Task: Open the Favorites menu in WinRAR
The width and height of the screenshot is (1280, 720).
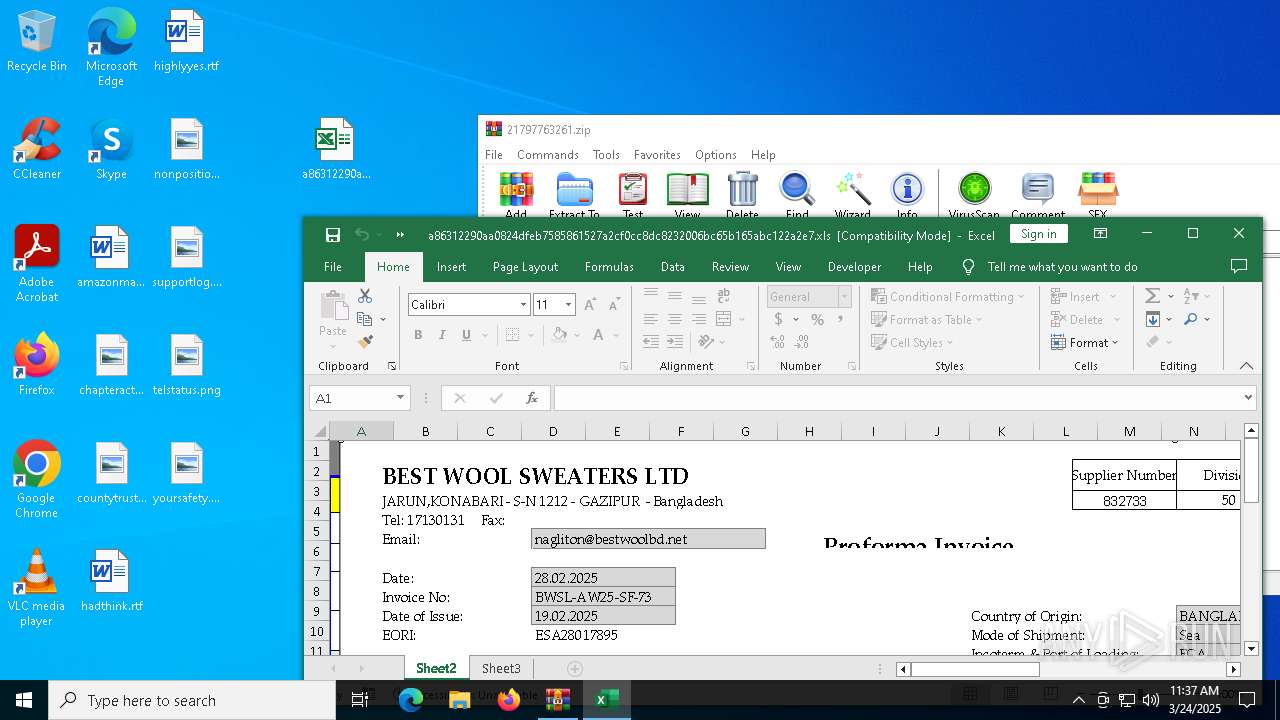Action: tap(657, 155)
